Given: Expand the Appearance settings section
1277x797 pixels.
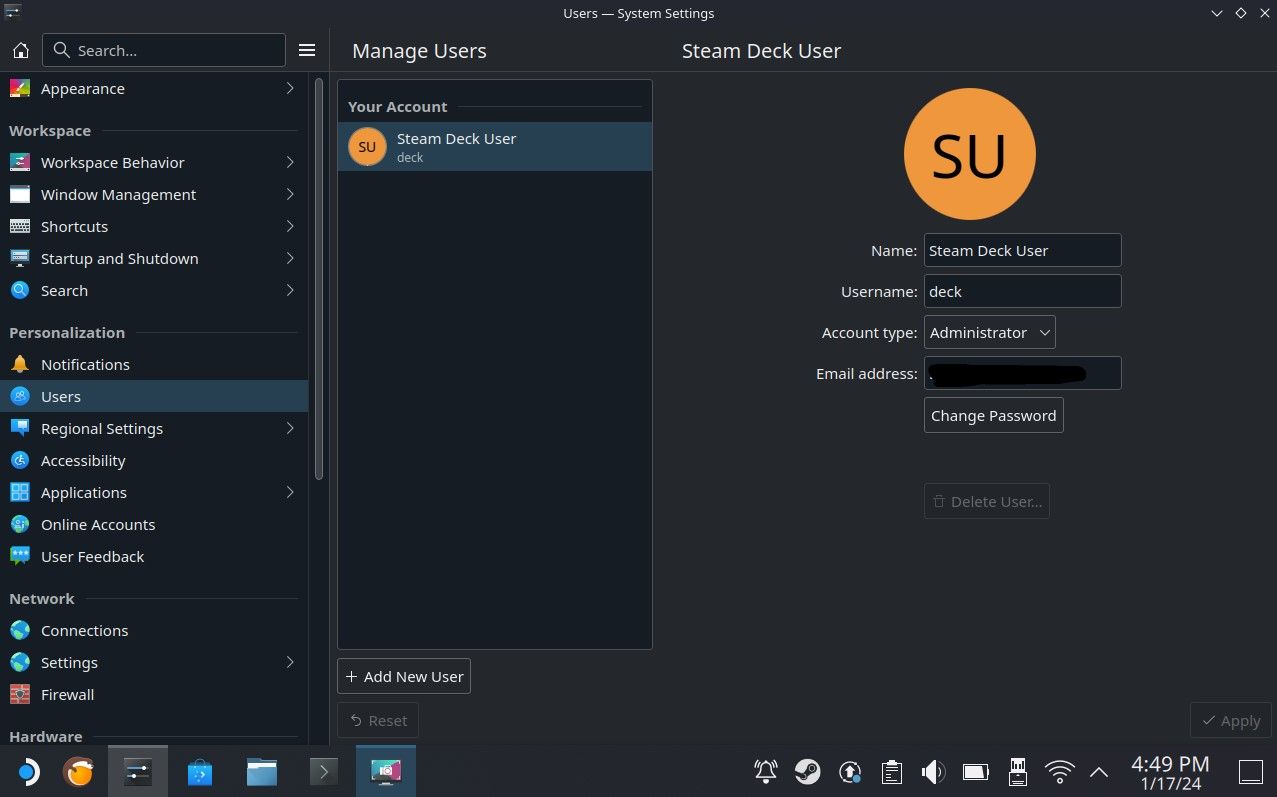Looking at the screenshot, I should point(289,88).
